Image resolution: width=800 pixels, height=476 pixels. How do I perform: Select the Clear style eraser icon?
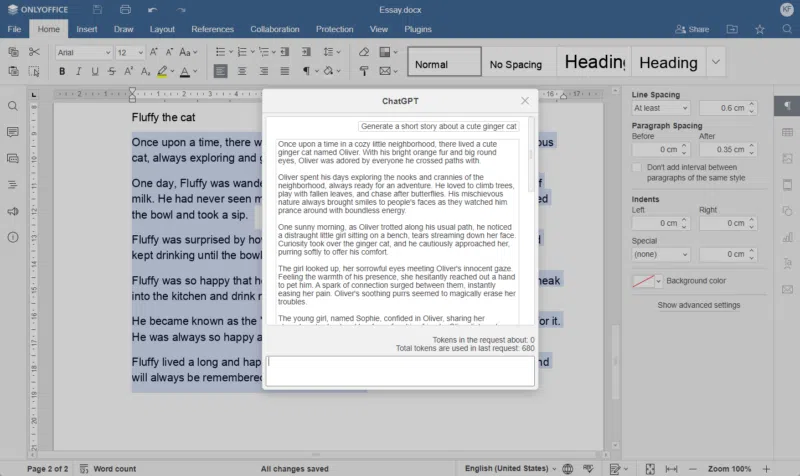[364, 52]
